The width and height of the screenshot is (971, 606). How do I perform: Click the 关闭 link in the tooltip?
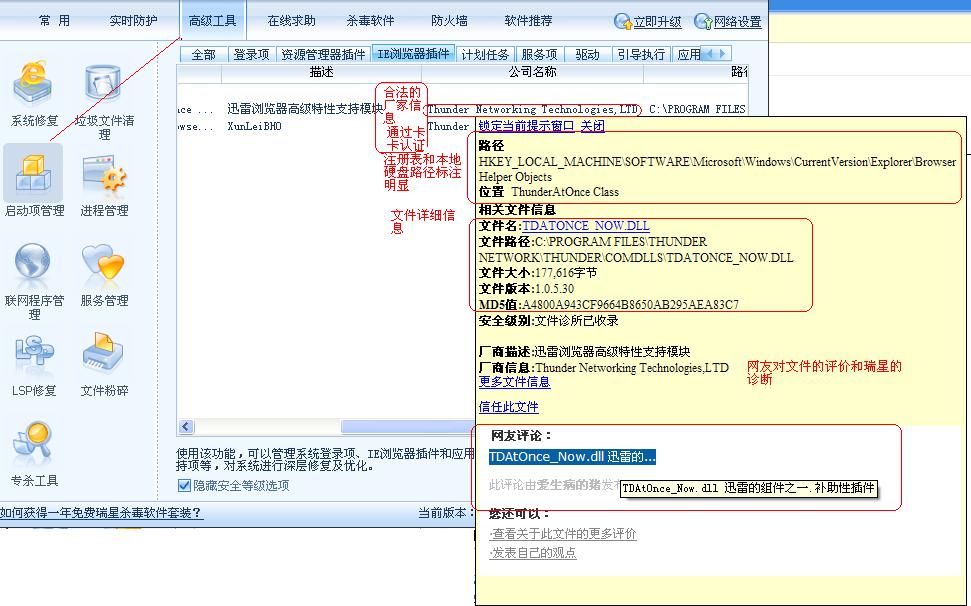pyautogui.click(x=593, y=126)
